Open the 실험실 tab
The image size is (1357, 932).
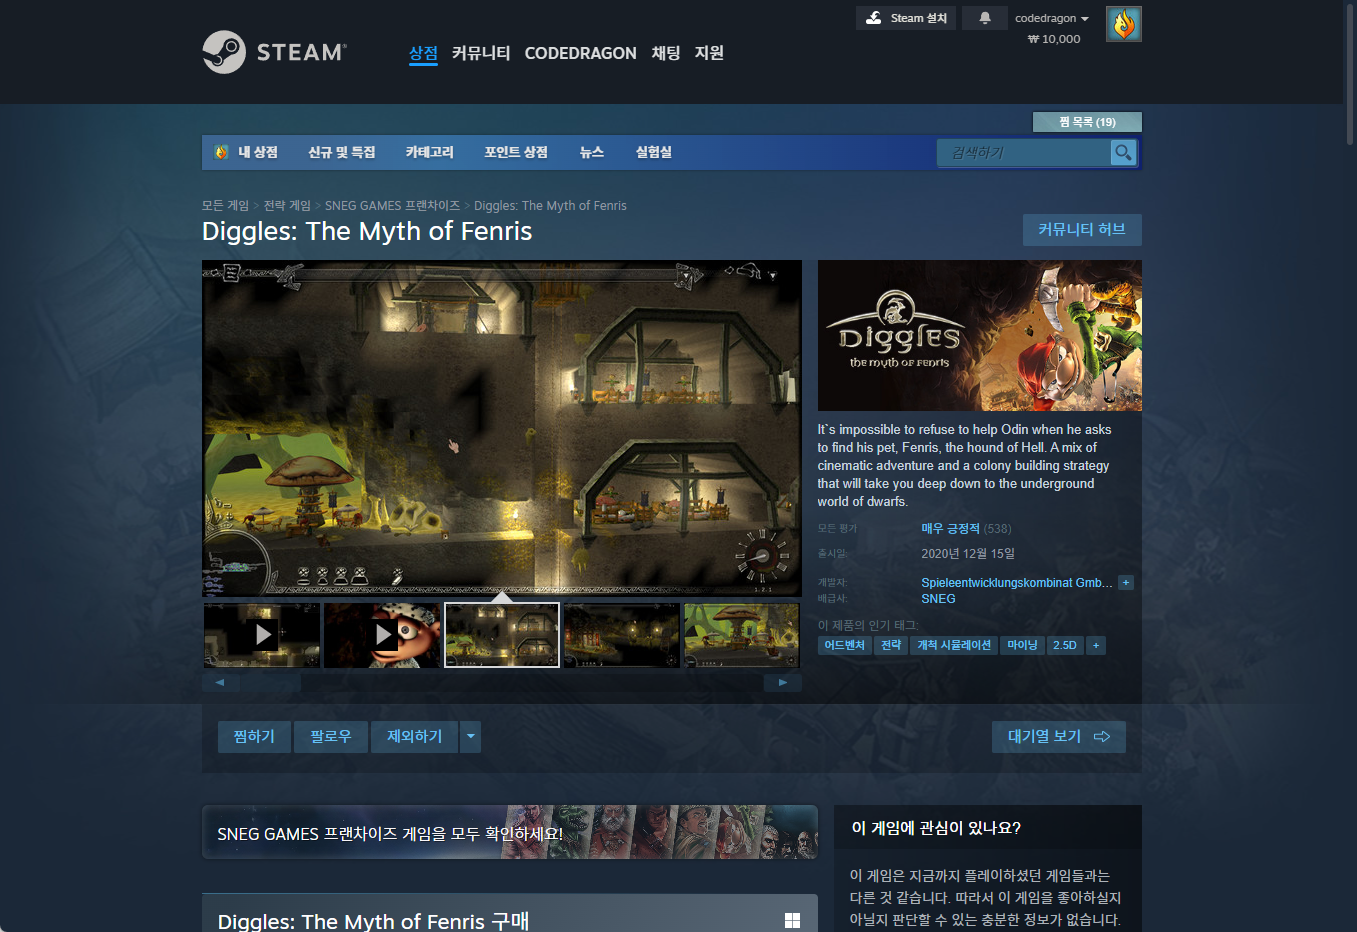click(x=654, y=152)
